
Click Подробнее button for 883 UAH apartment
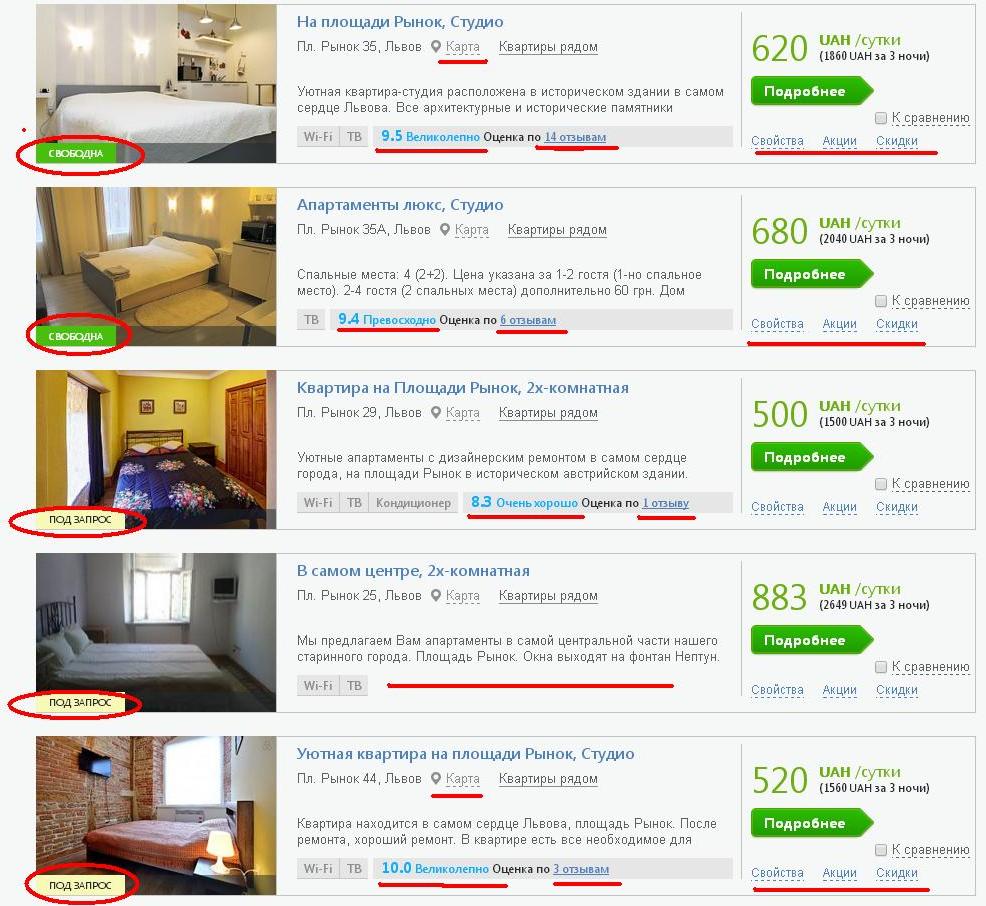pyautogui.click(x=812, y=640)
